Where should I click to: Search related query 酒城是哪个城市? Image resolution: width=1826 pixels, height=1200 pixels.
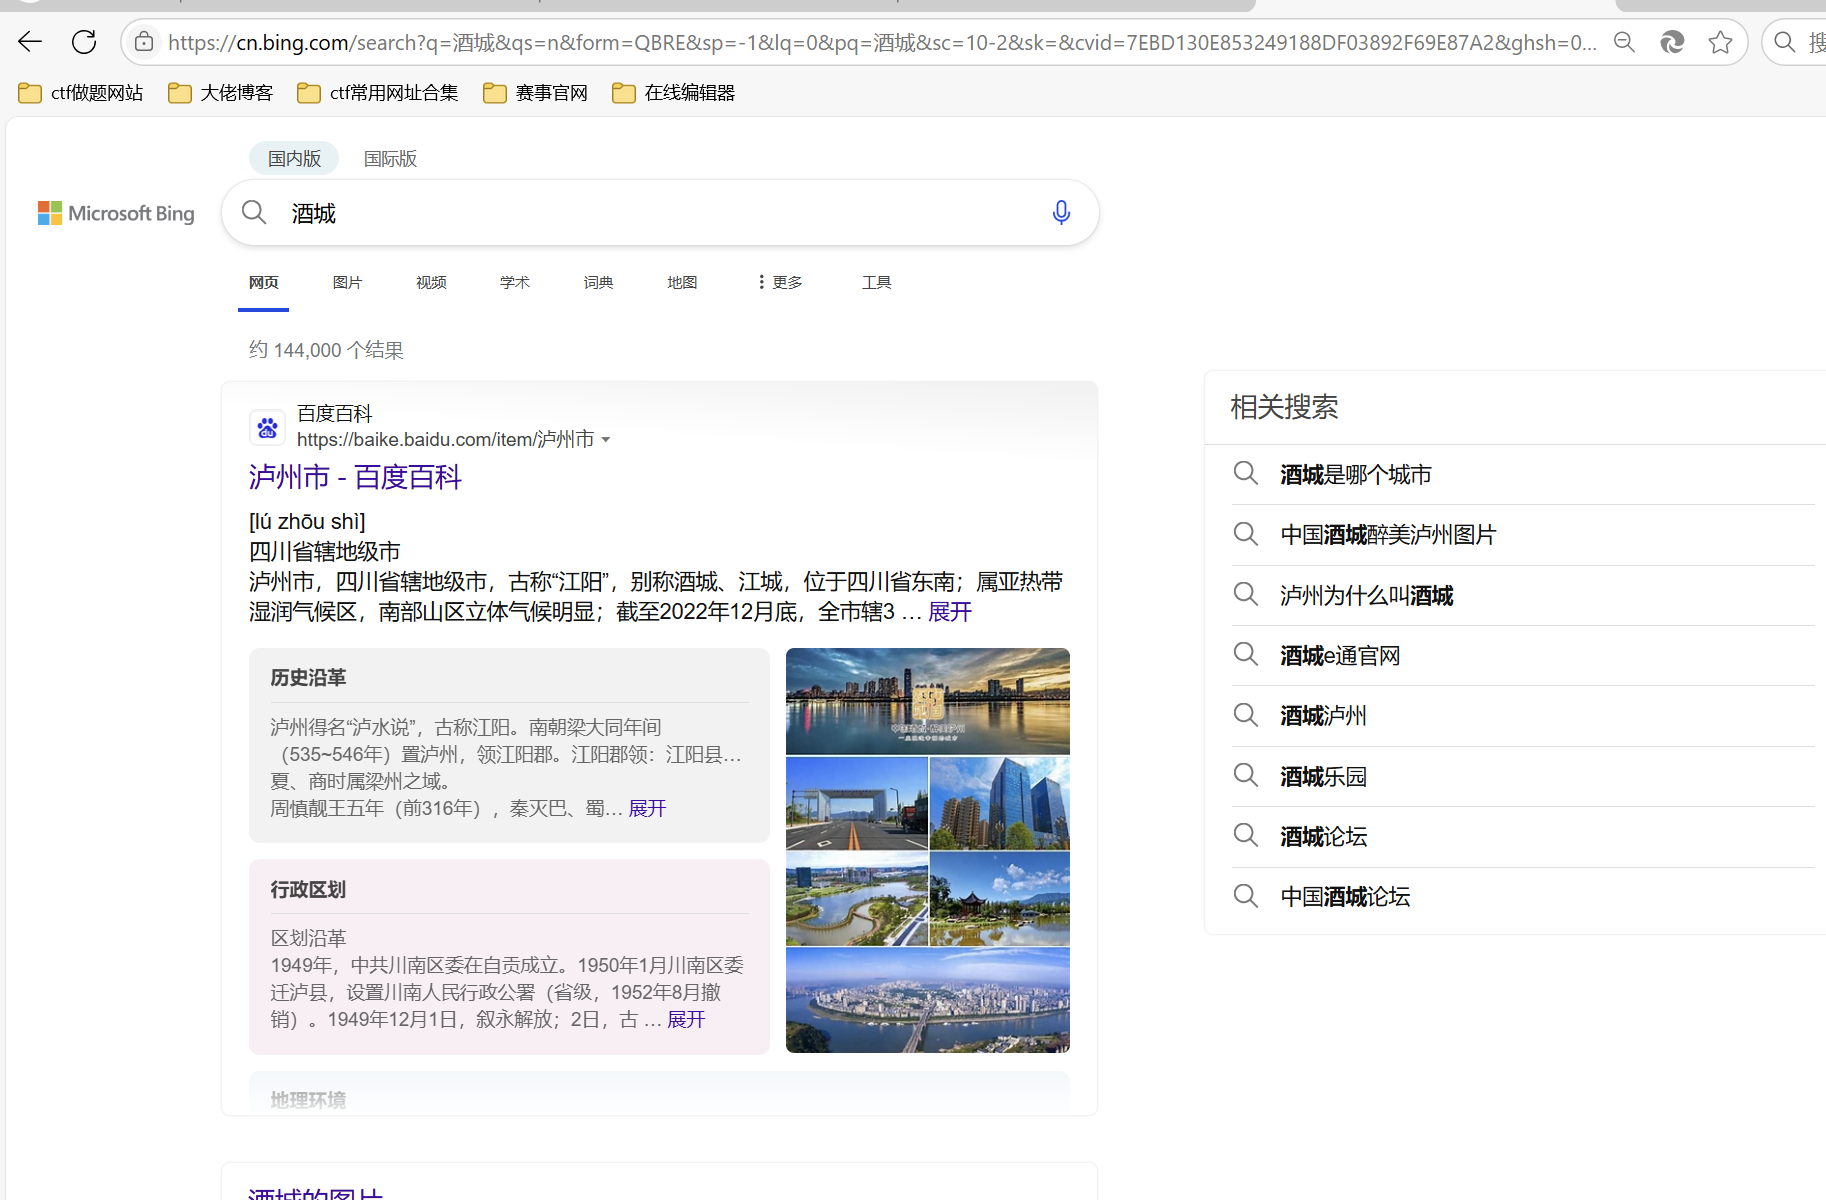point(1356,474)
